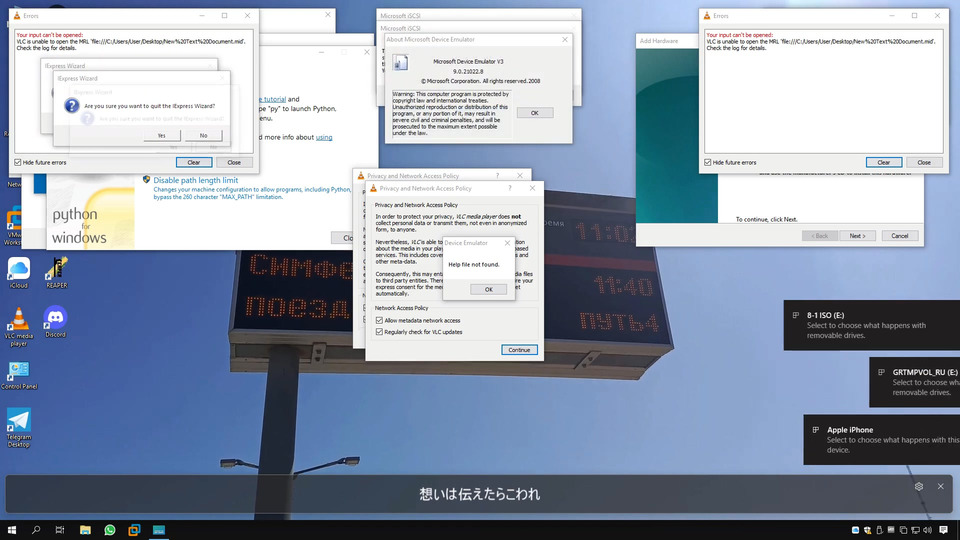The width and height of the screenshot is (960, 540).
Task: Click Close in the left Errors window
Action: 234,162
